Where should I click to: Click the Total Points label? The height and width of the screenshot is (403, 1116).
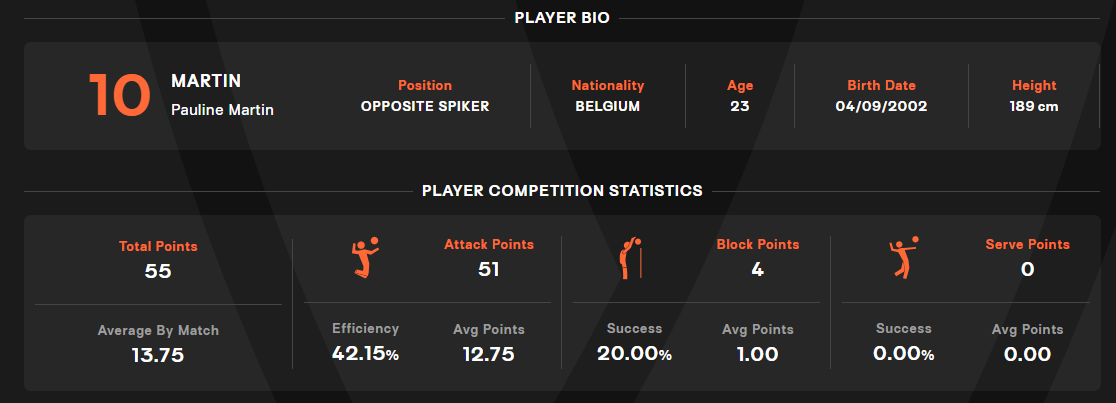[x=158, y=246]
